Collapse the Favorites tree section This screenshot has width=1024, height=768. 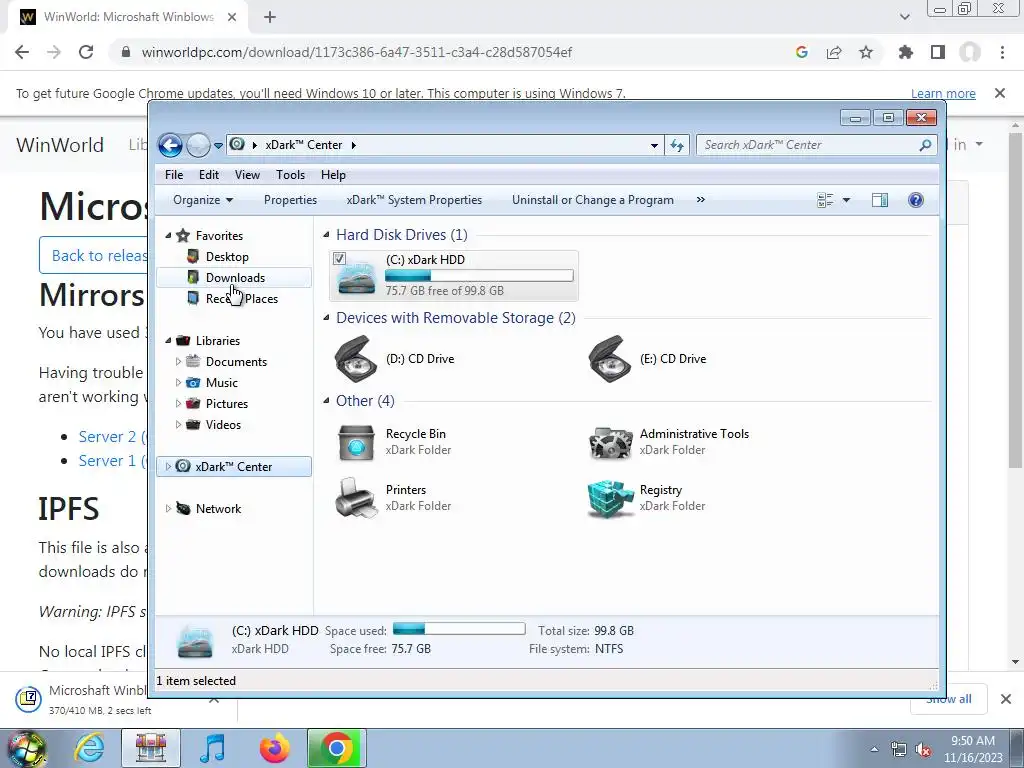(x=168, y=236)
